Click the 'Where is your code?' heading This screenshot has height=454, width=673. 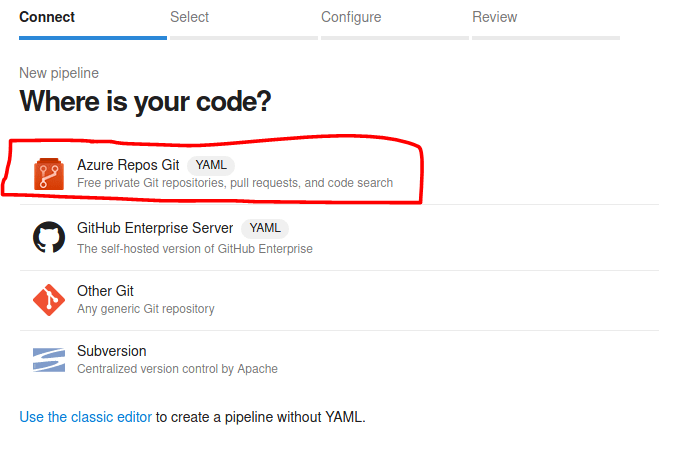(x=146, y=102)
